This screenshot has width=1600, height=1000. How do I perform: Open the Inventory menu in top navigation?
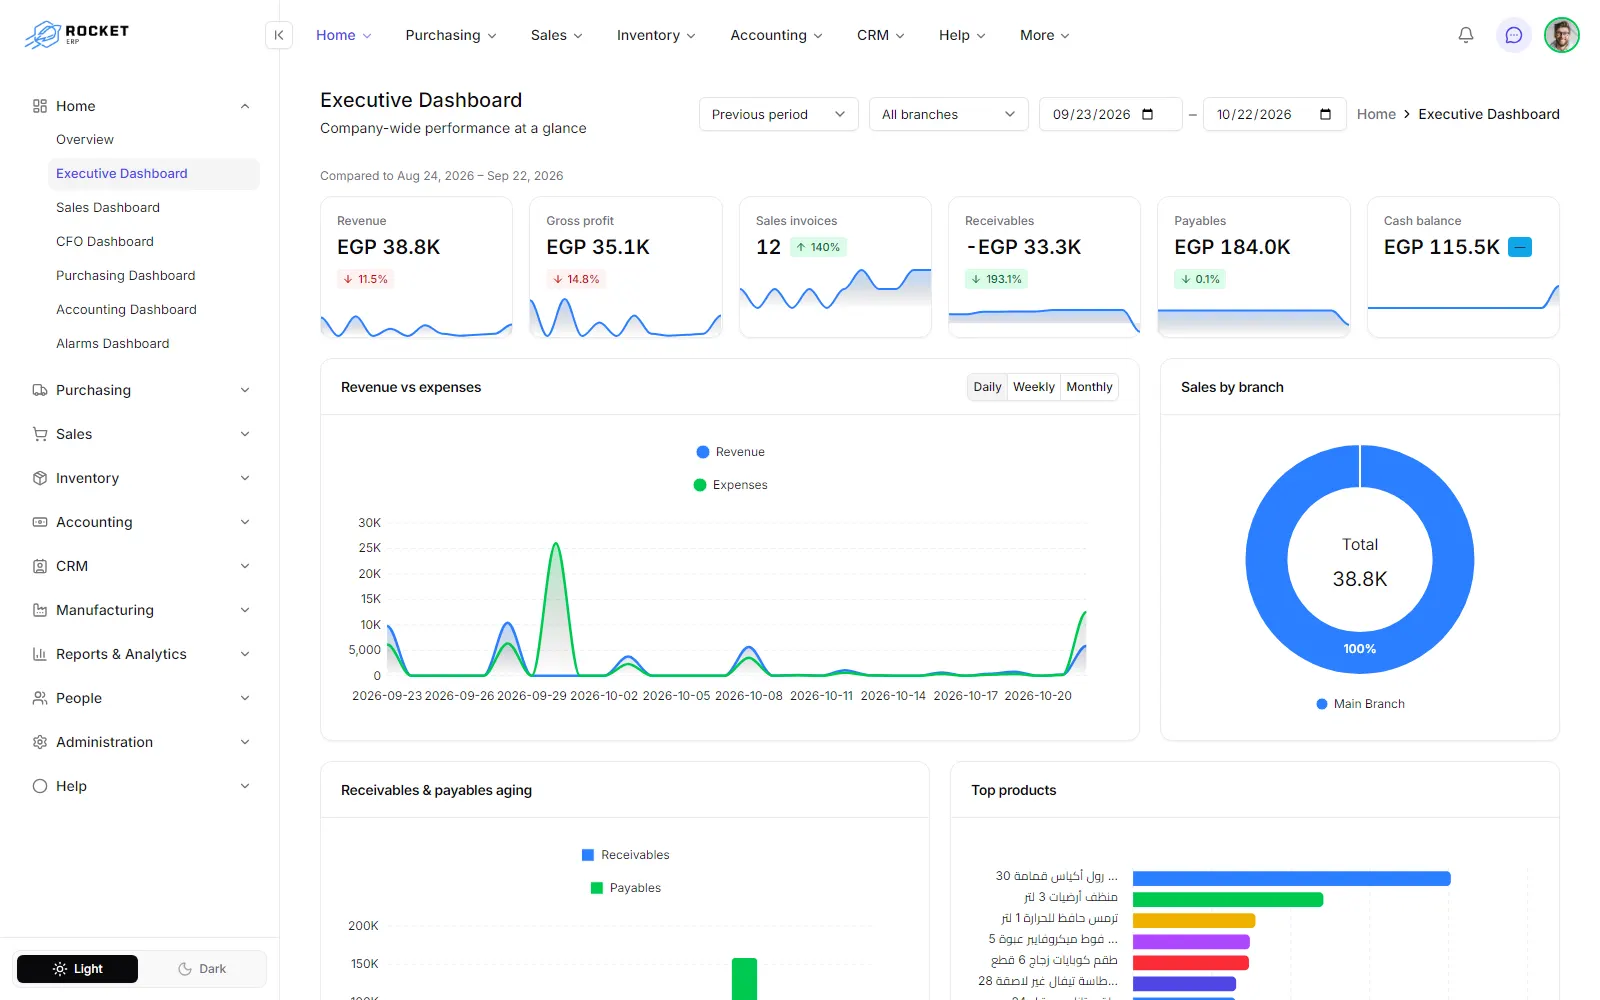coord(656,35)
